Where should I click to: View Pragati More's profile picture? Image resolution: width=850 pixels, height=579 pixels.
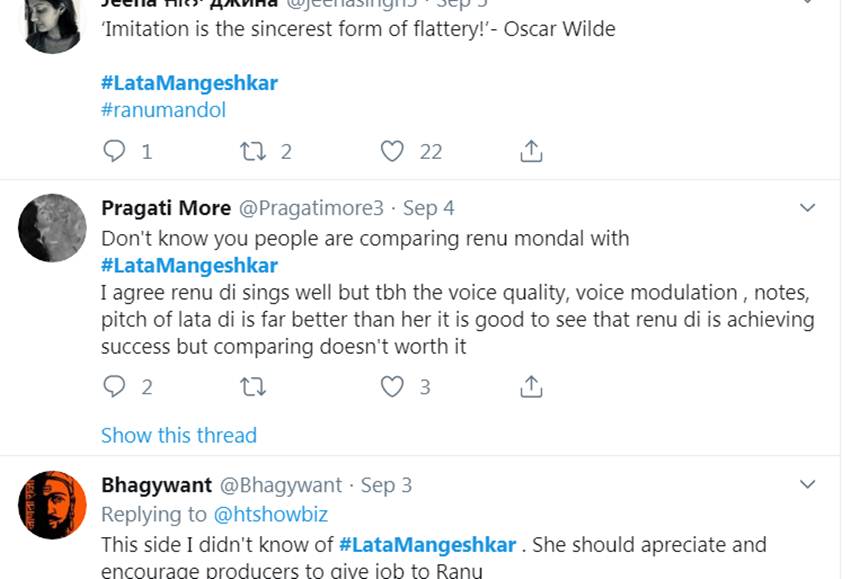[52, 227]
